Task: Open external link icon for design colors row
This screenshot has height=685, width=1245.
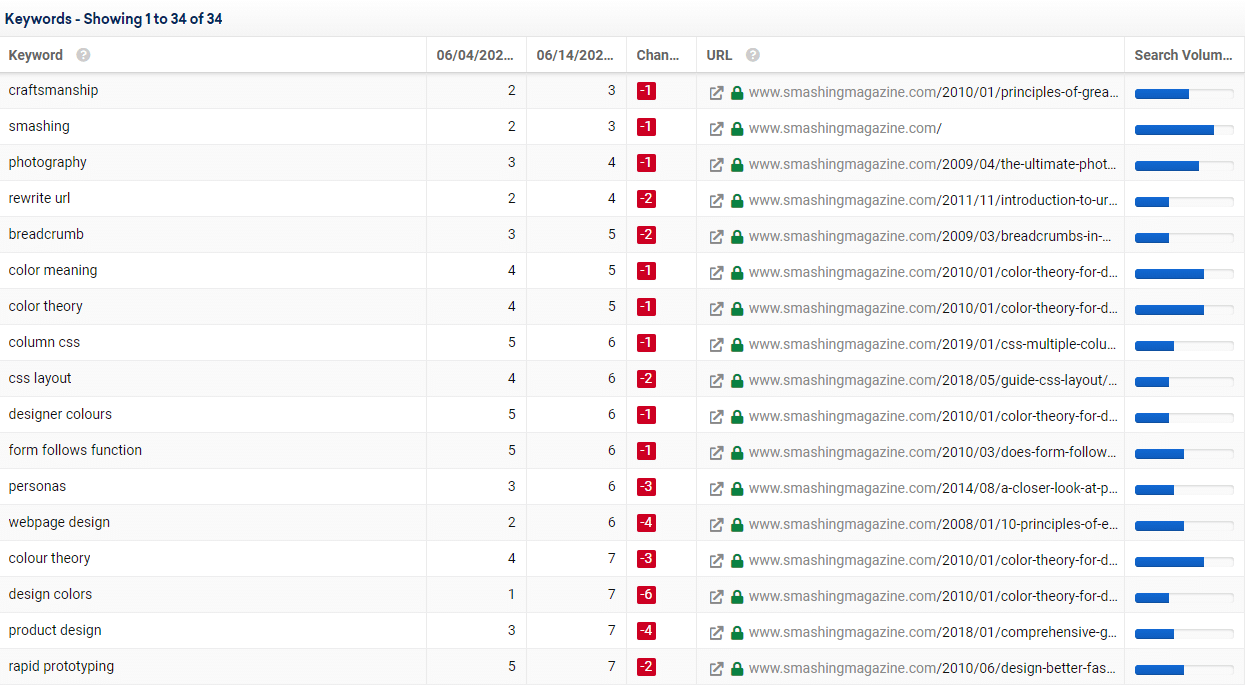Action: 716,597
